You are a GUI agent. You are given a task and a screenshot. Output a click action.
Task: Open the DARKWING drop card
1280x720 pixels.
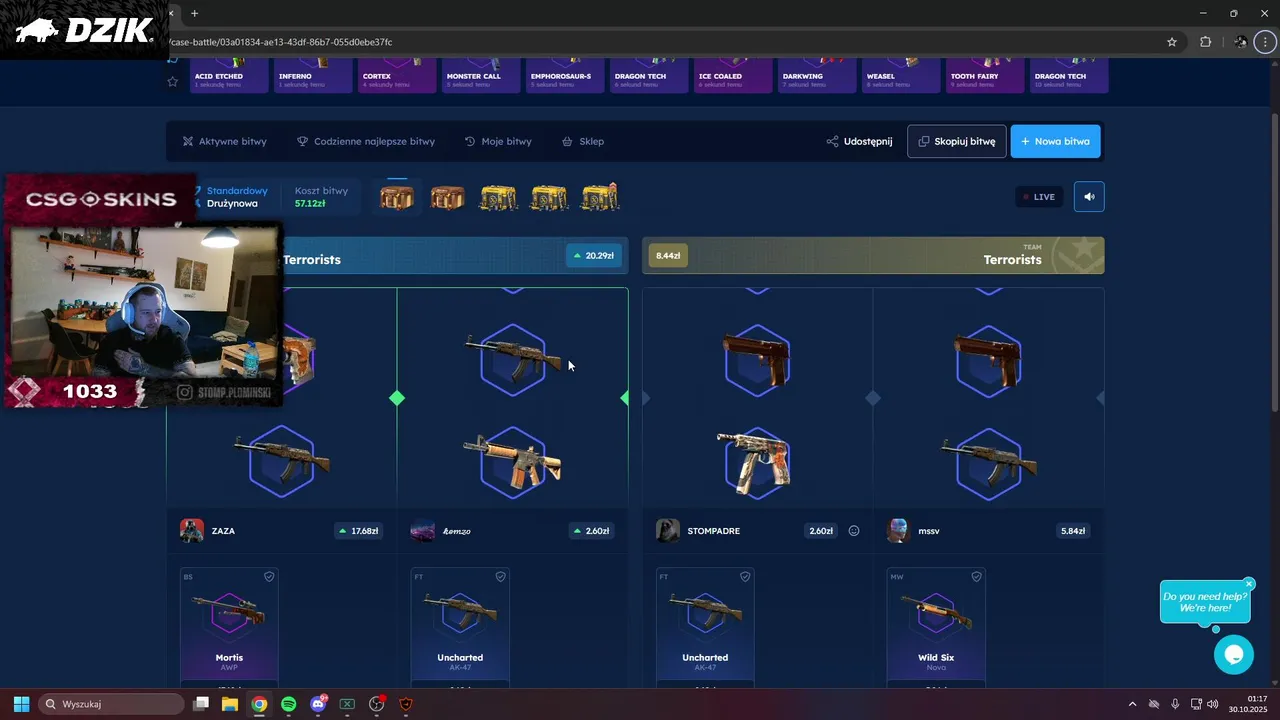pos(818,76)
